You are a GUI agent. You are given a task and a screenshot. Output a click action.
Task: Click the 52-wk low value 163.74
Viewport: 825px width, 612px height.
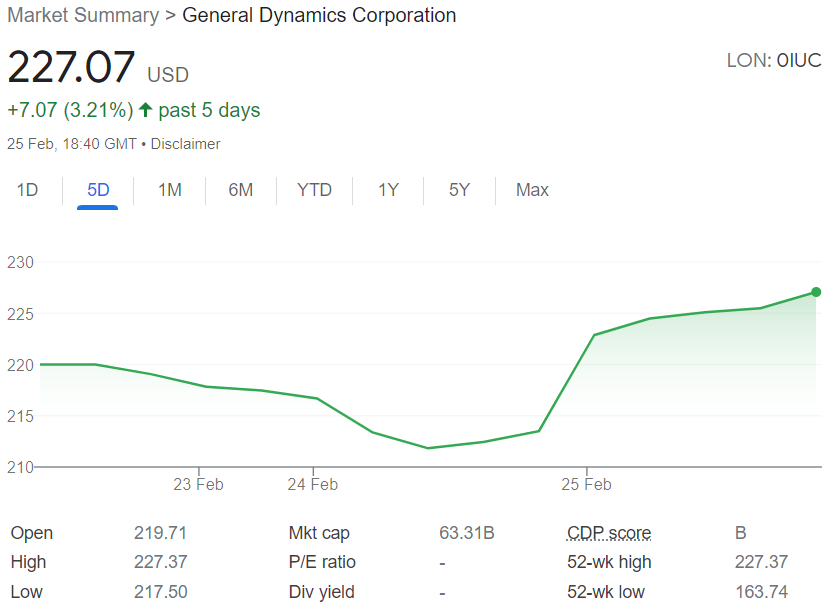(761, 591)
